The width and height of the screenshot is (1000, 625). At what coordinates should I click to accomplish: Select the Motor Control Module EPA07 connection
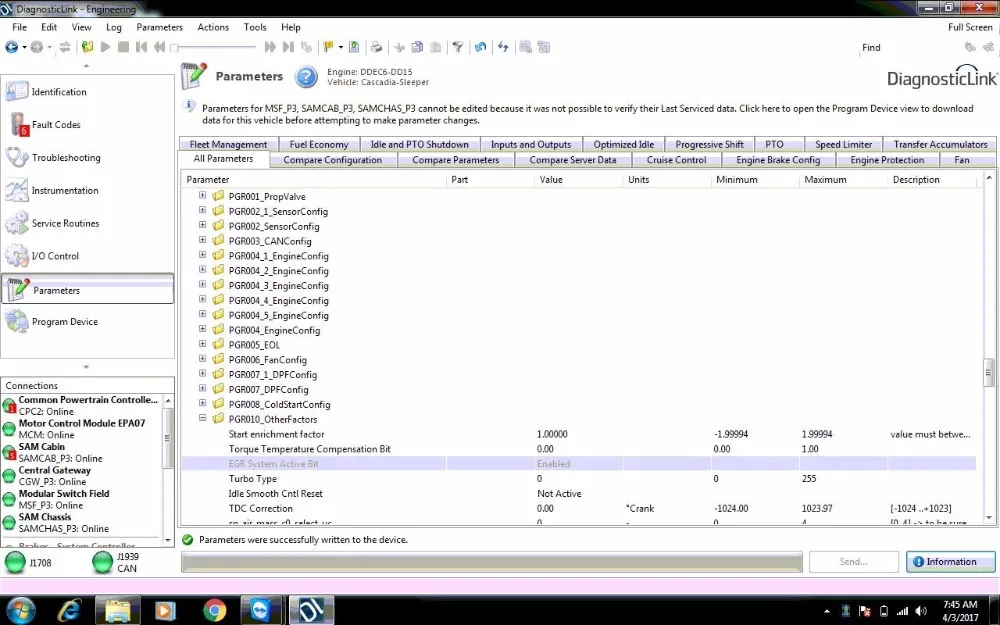click(x=82, y=423)
